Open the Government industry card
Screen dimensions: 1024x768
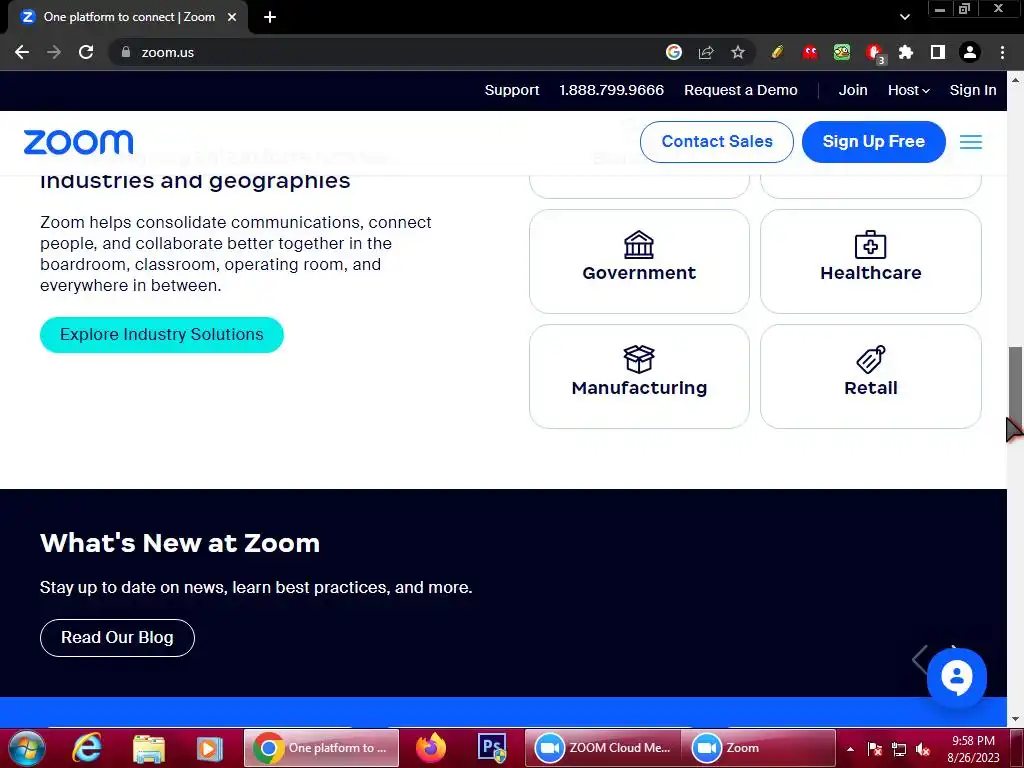click(639, 261)
